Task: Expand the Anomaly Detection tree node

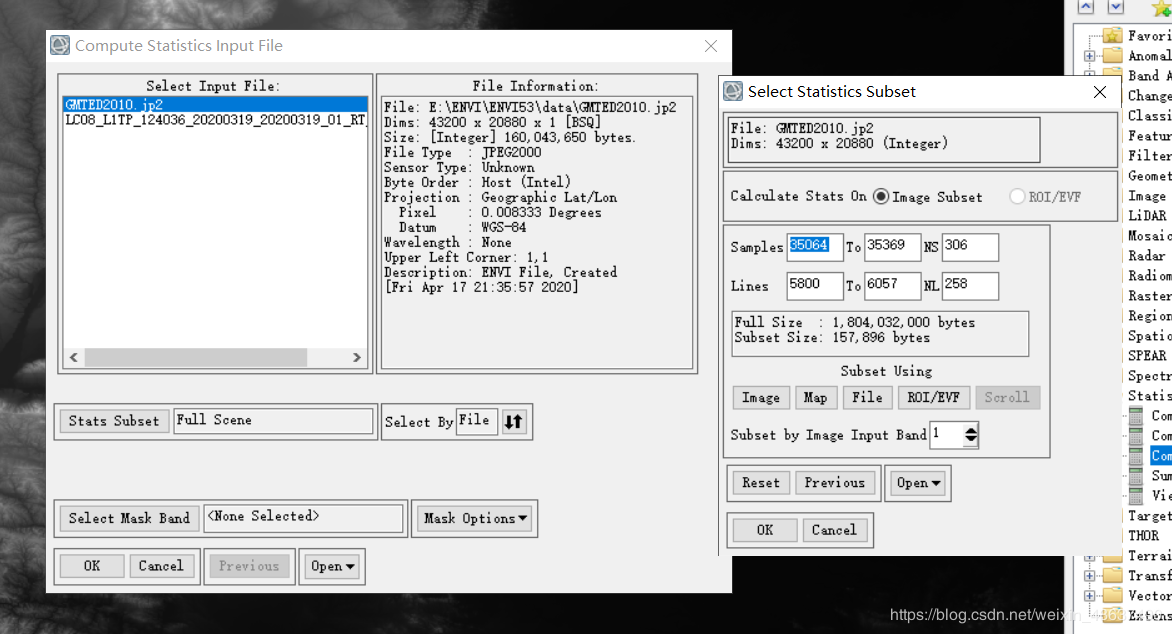Action: [1090, 56]
